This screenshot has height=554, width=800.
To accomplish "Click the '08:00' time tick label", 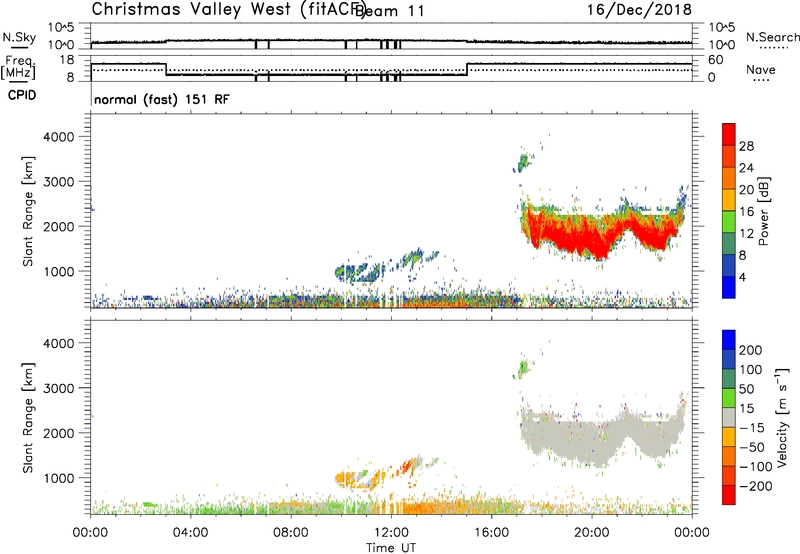I will [x=291, y=533].
